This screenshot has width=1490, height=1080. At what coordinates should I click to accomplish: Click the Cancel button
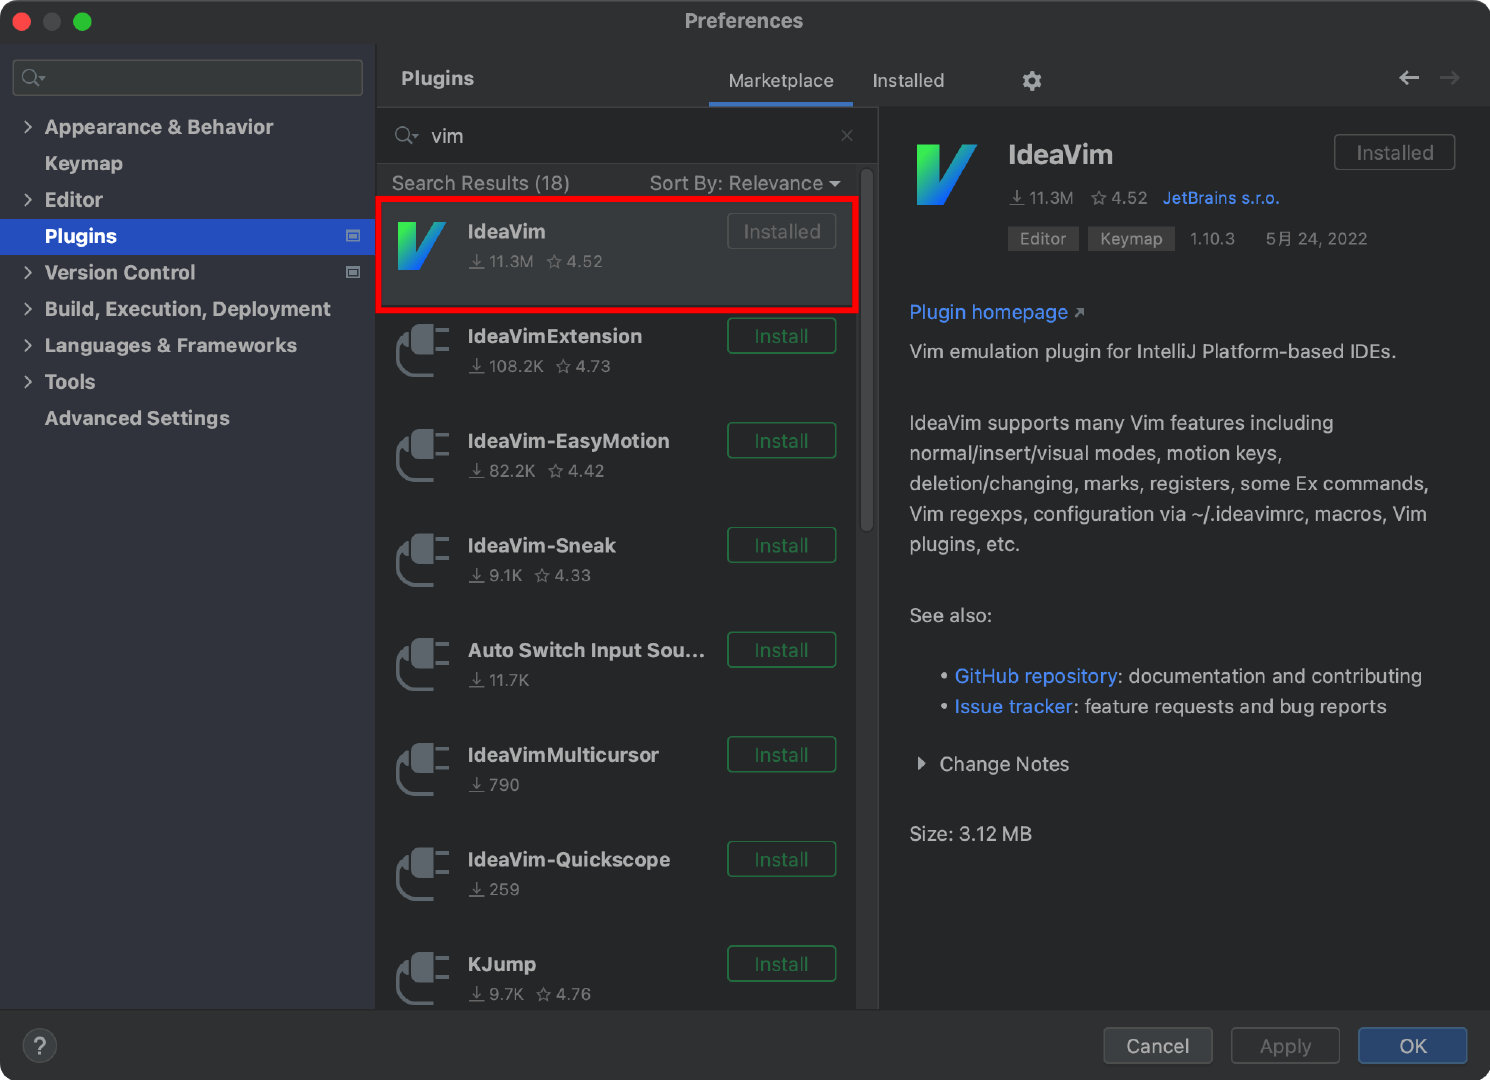click(1157, 1046)
